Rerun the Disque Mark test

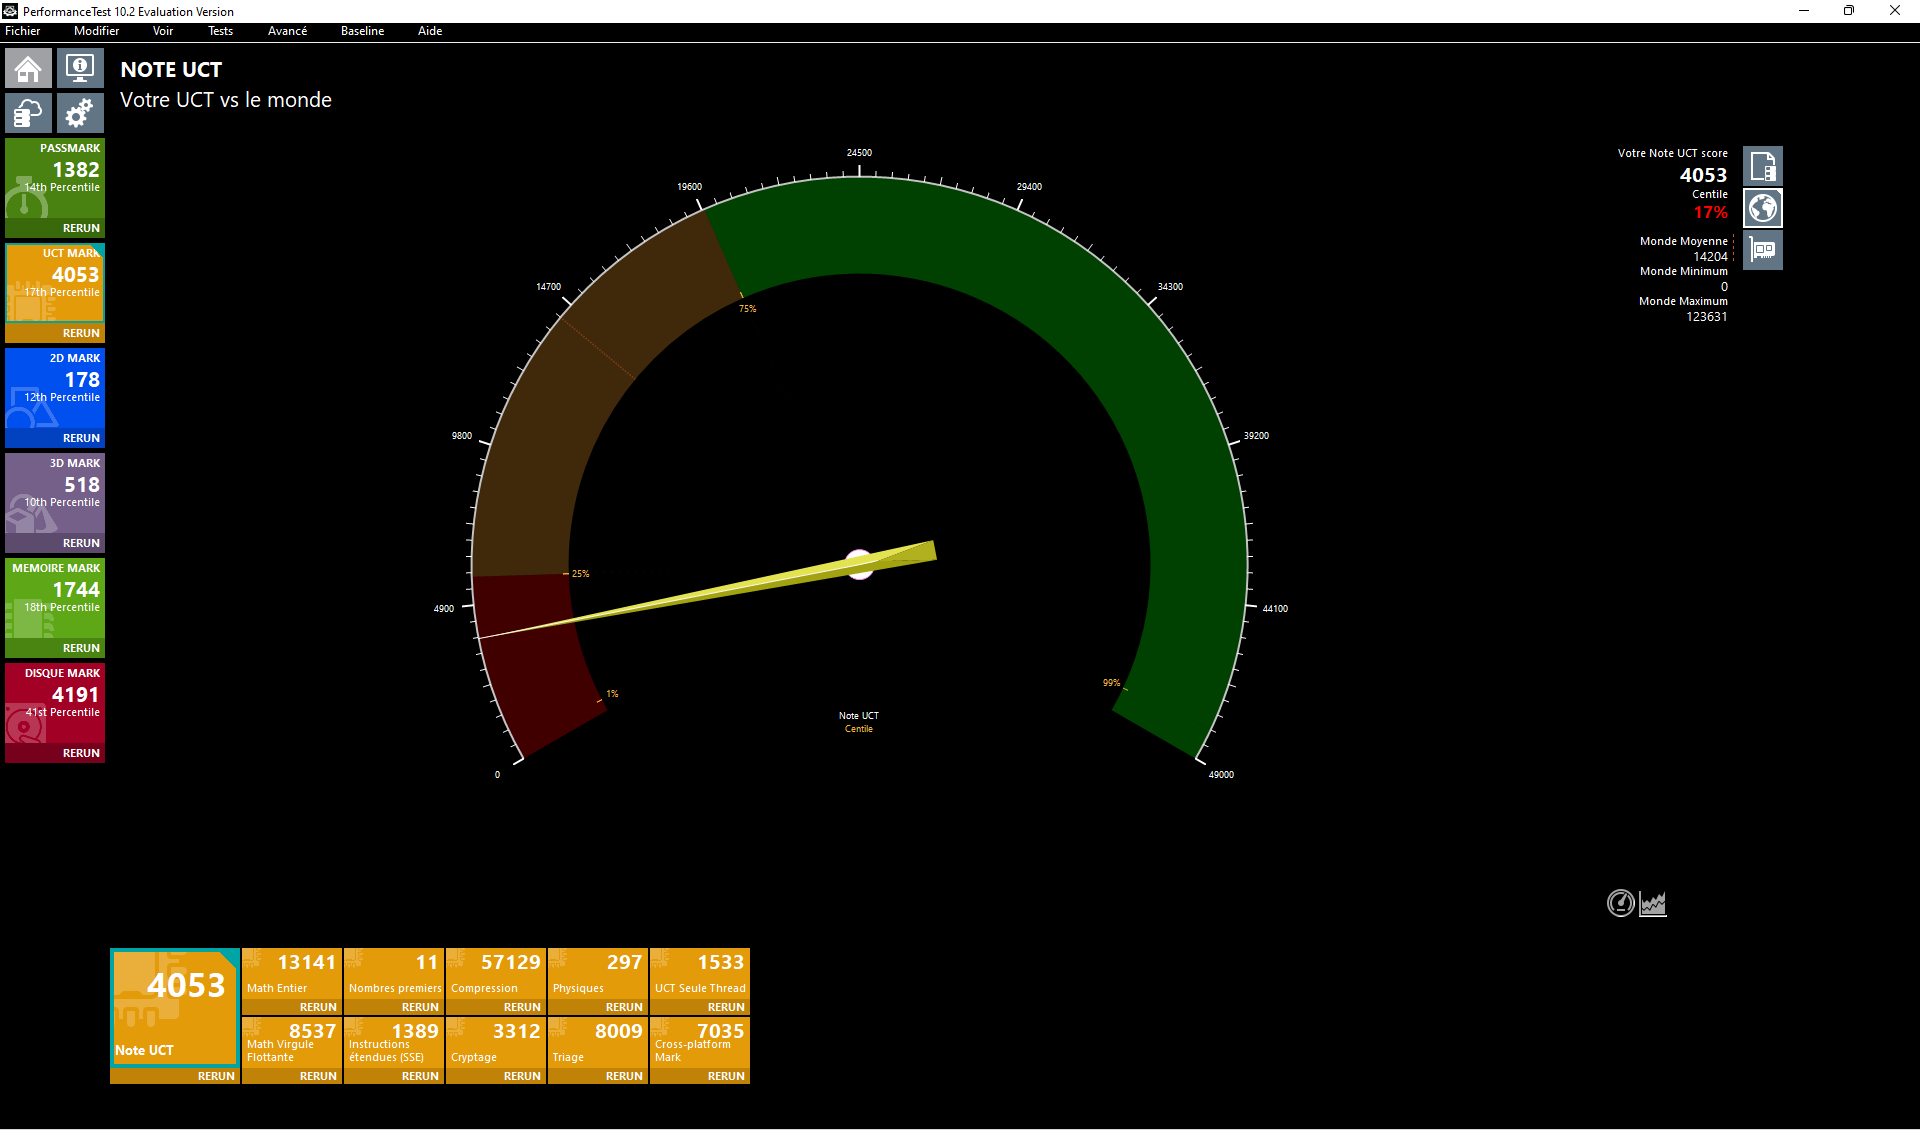pos(81,753)
